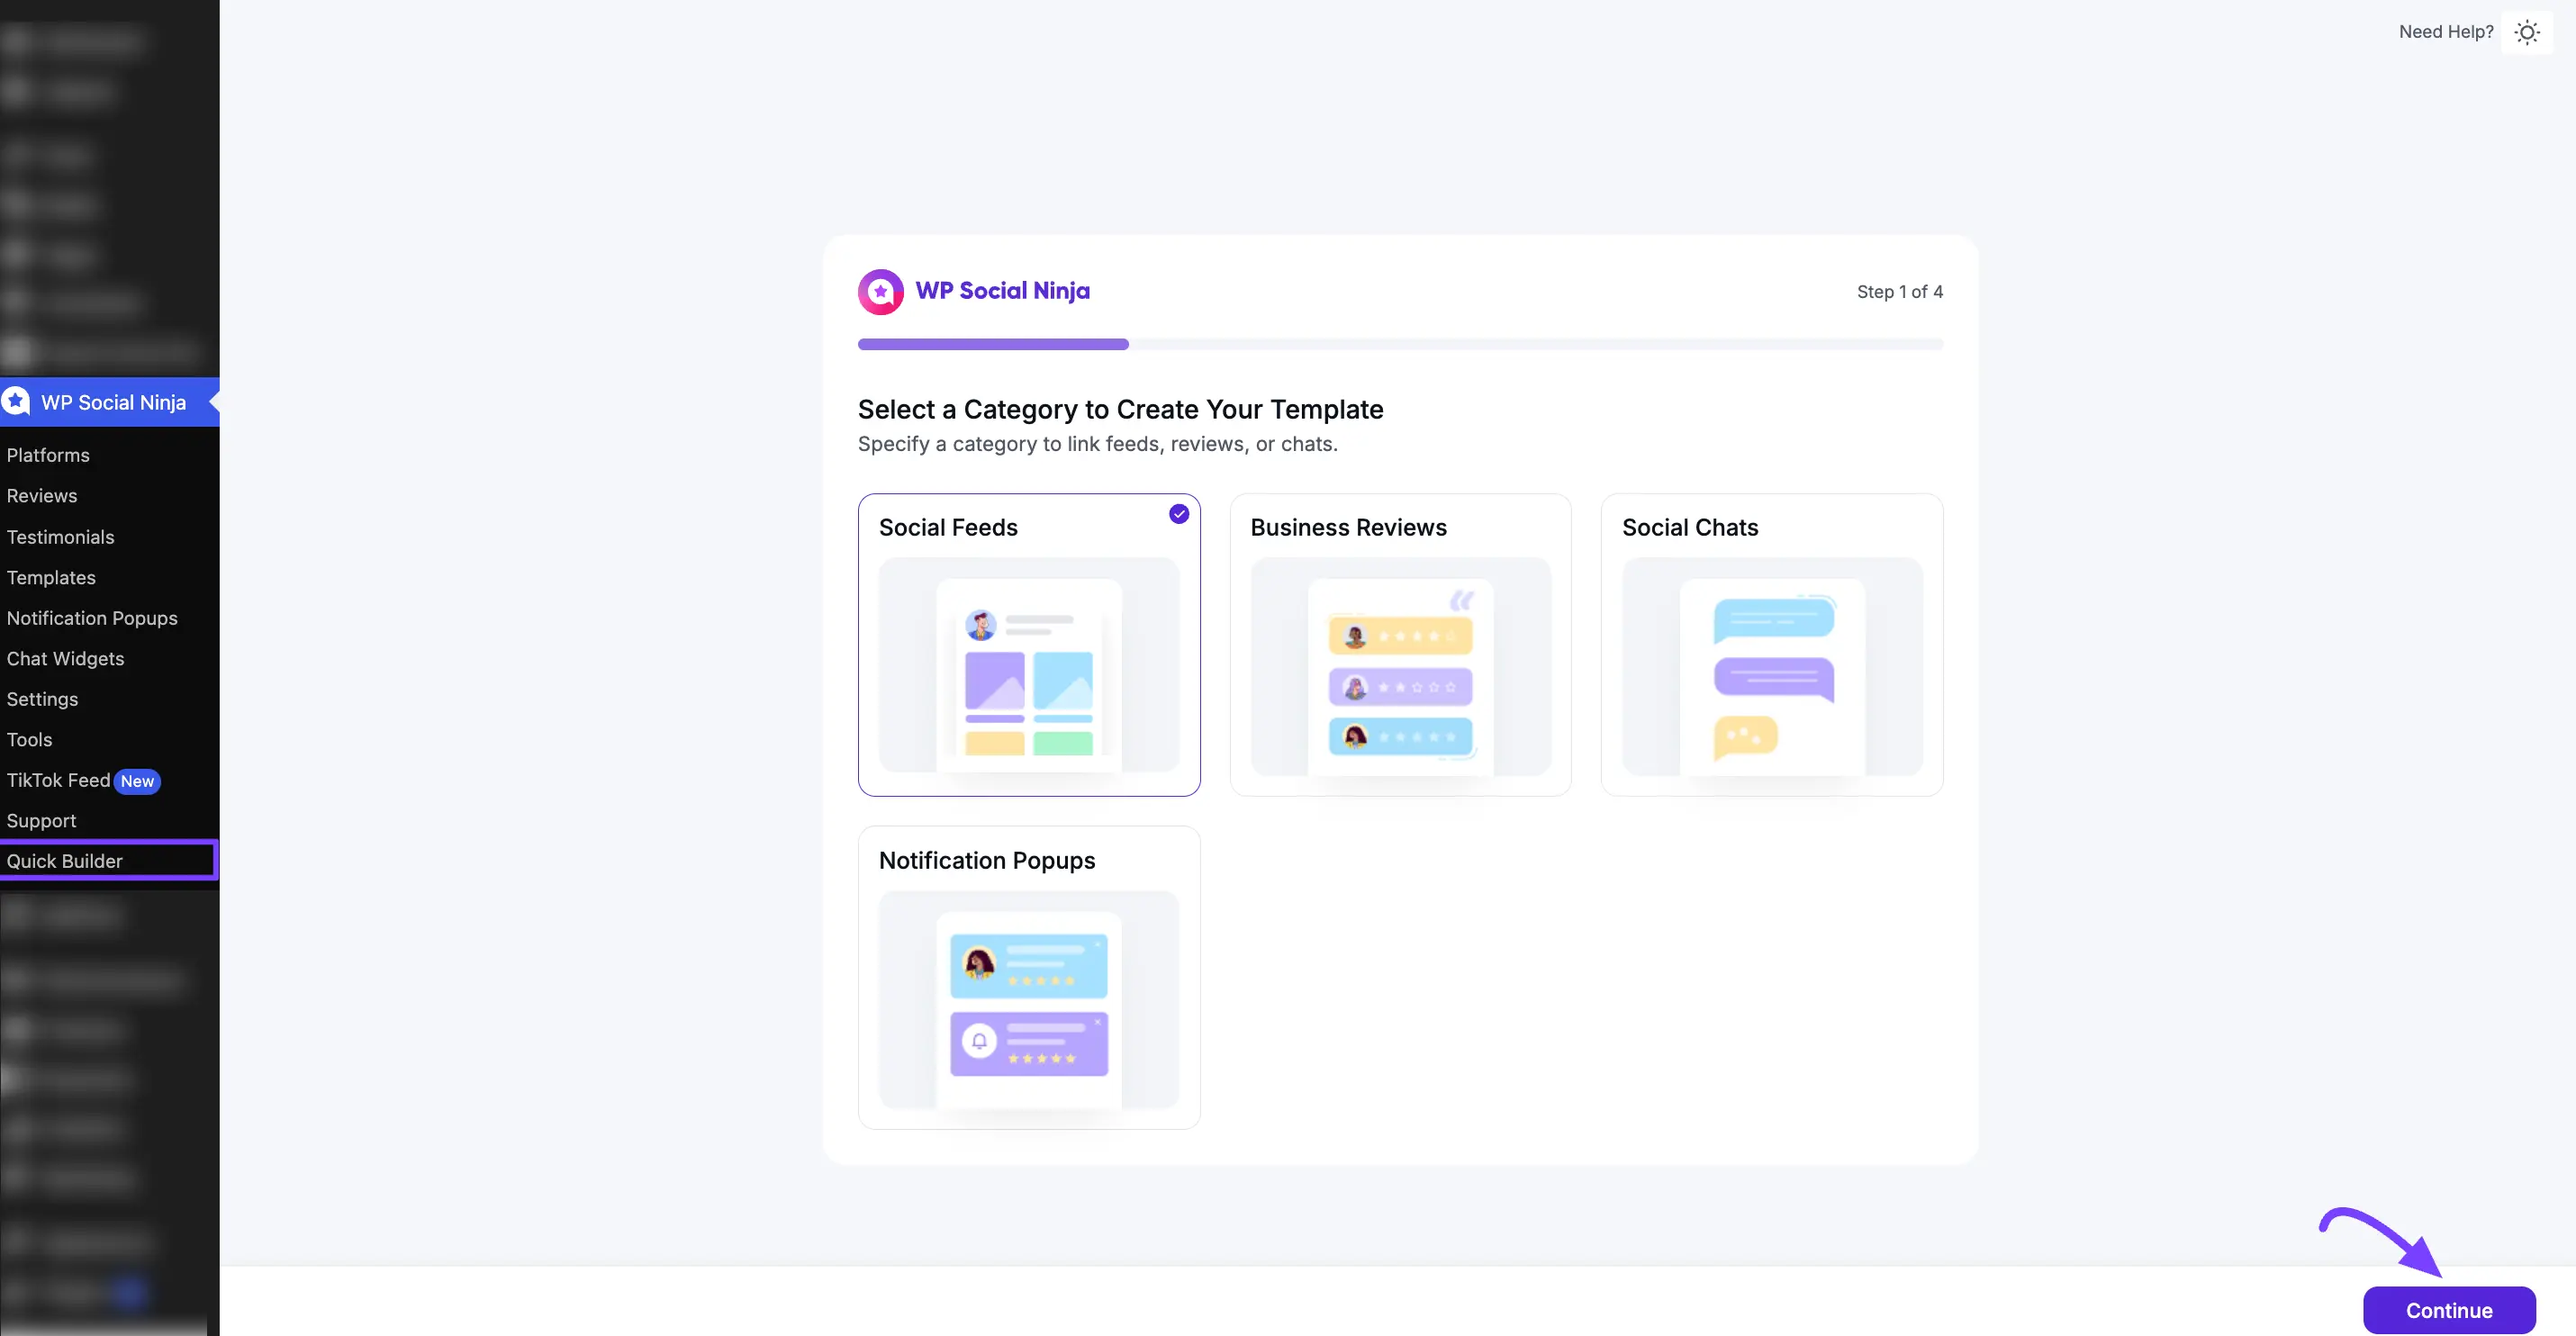This screenshot has height=1336, width=2576.
Task: Open Reviews from the sidebar
Action: point(42,495)
